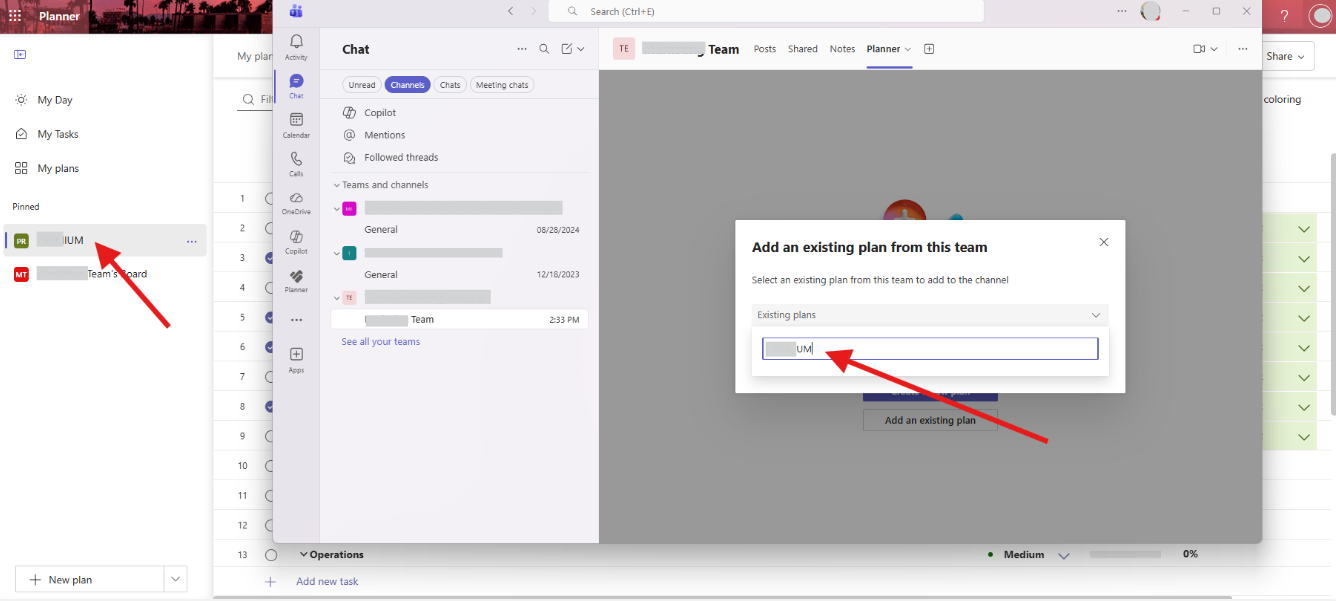1336x601 pixels.
Task: Click the plan name input ending UM
Action: (930, 348)
